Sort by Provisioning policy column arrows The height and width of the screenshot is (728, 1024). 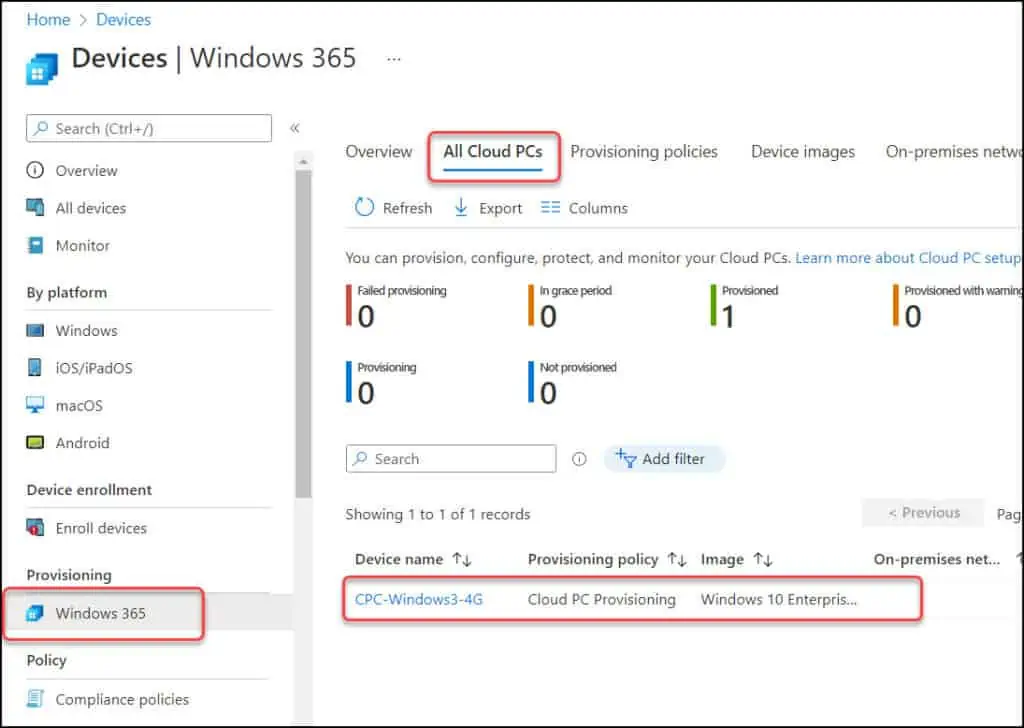point(677,560)
